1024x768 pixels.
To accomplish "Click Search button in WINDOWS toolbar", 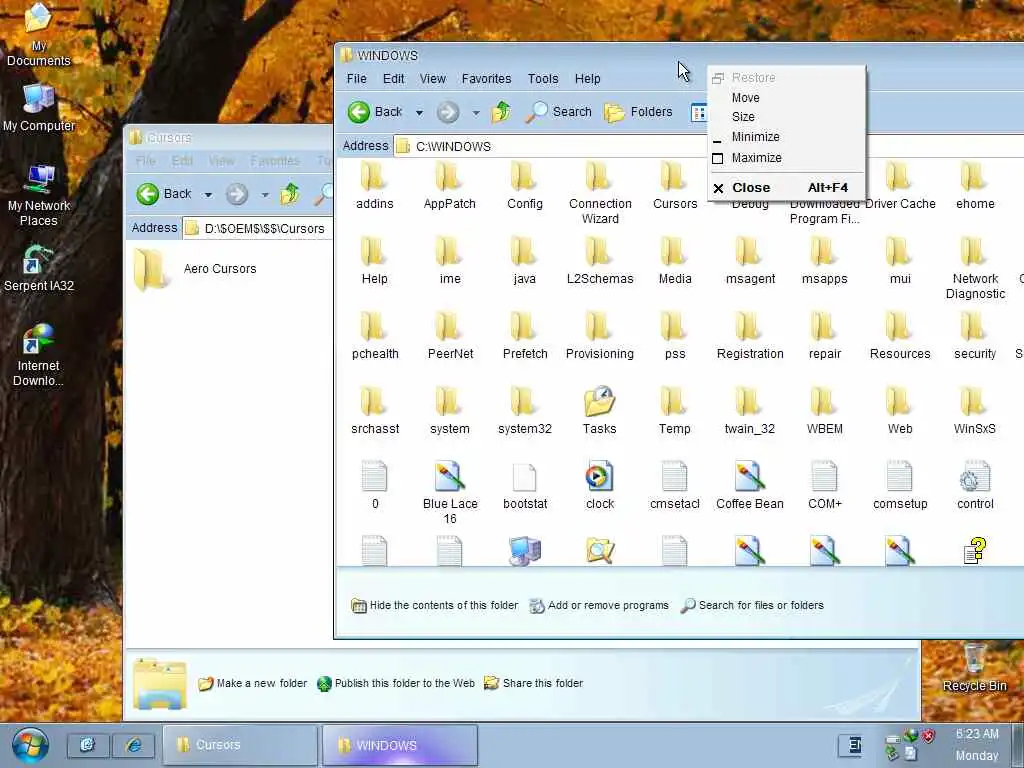I will click(x=558, y=112).
